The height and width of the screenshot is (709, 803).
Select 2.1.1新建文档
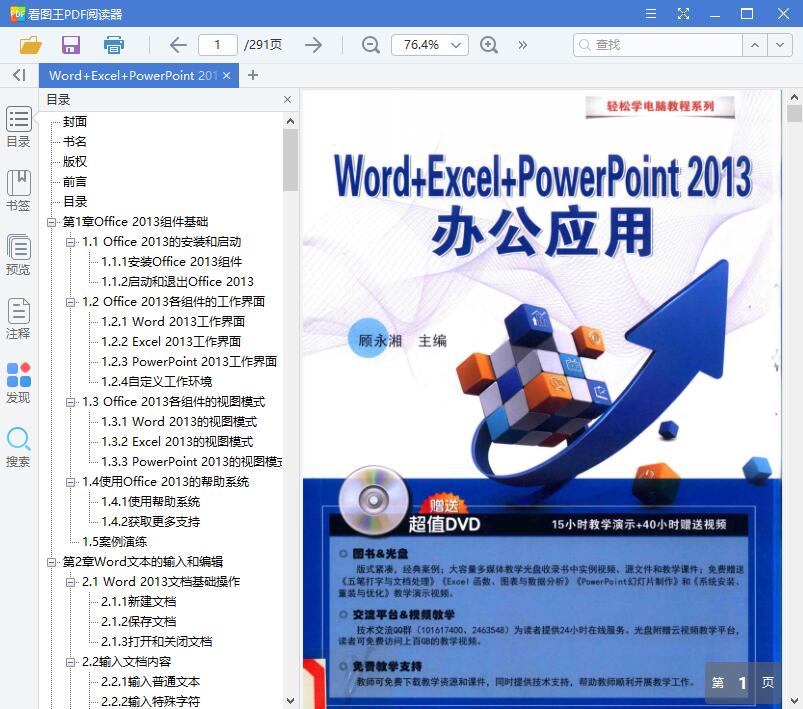(138, 601)
